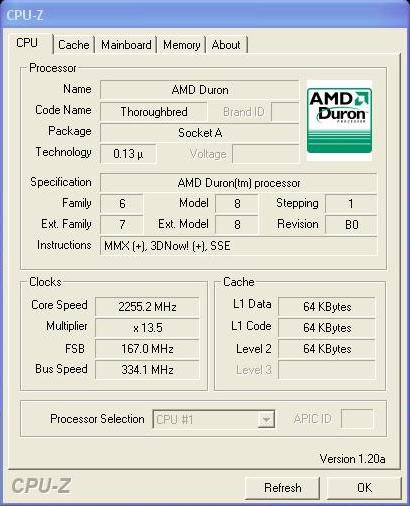Click the AMD Duron processor logo
Screen dimensions: 410x506
pos(339,120)
